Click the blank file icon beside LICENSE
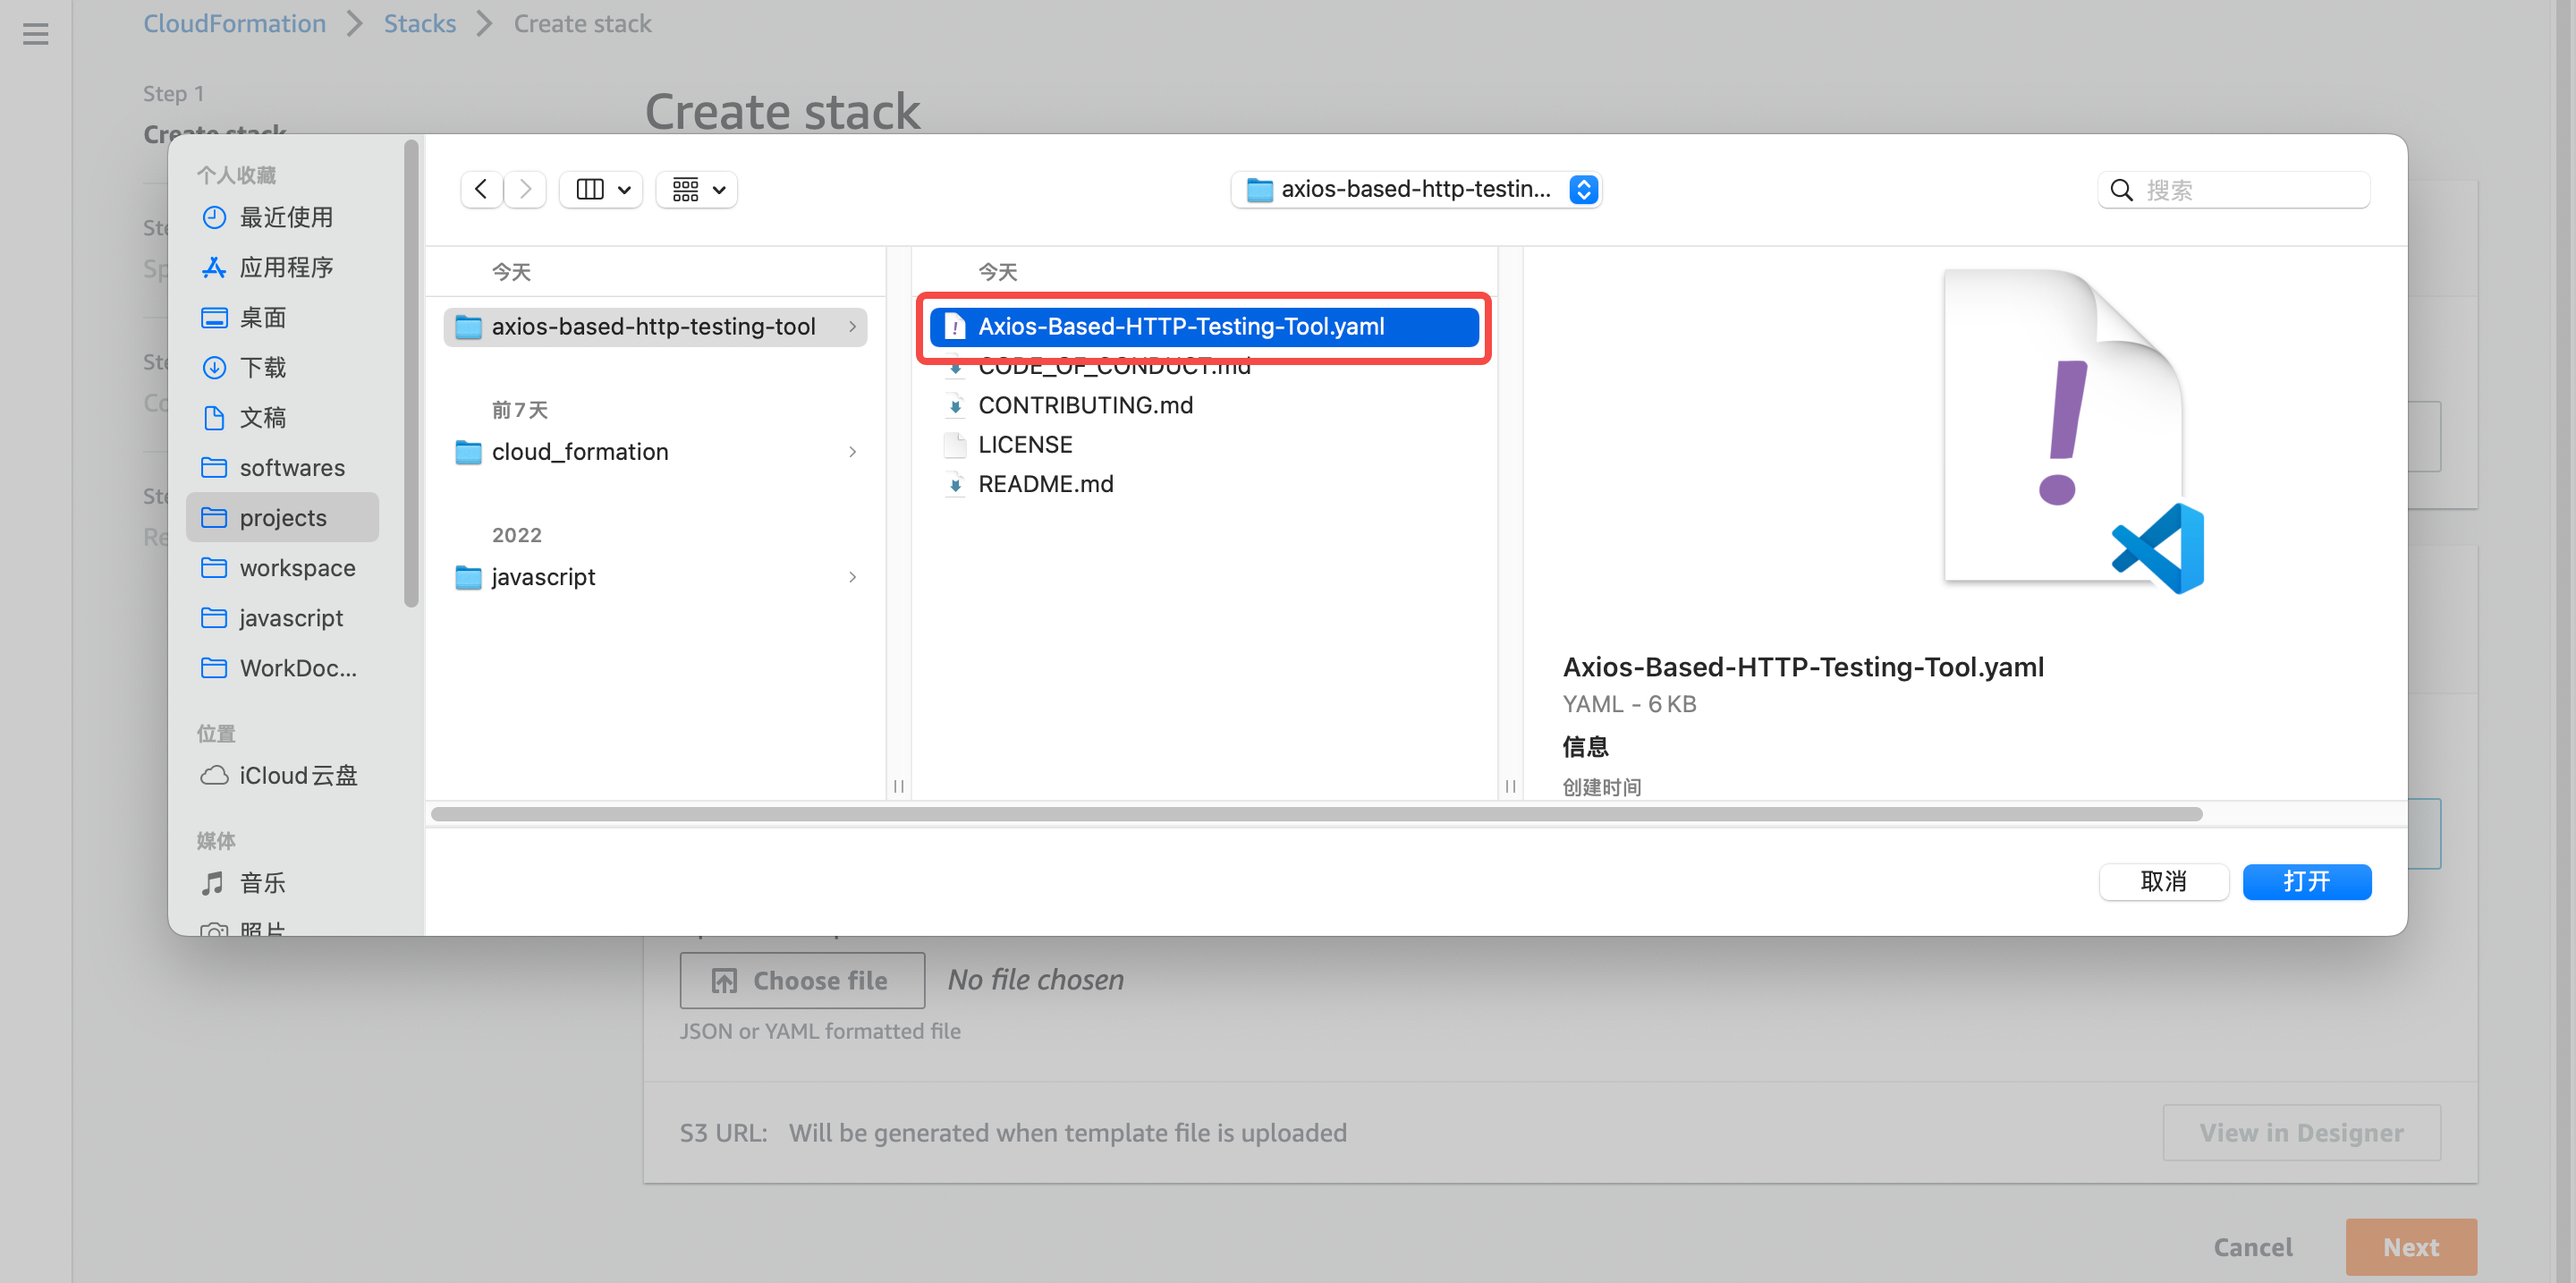 pyautogui.click(x=955, y=444)
